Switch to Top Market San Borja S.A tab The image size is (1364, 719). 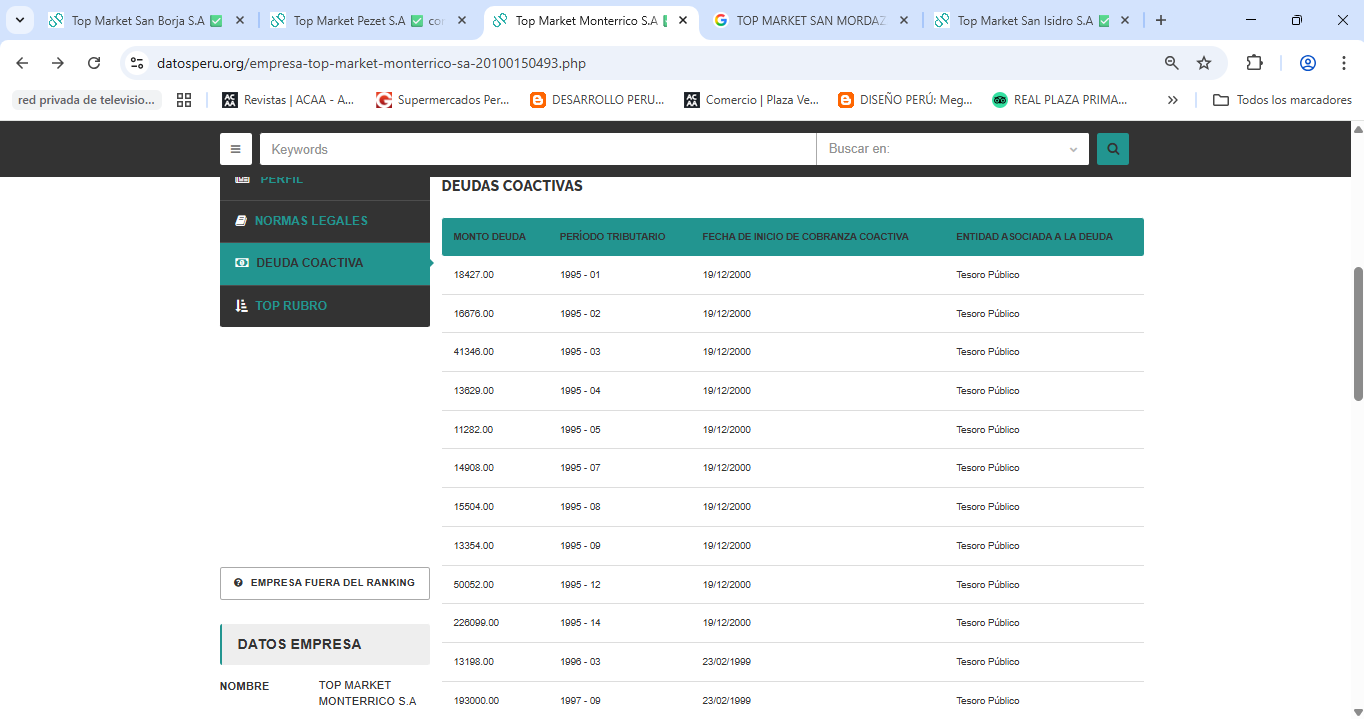point(147,20)
